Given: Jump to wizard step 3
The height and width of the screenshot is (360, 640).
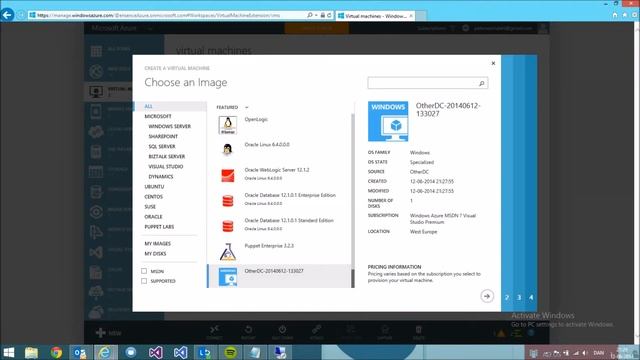Looking at the screenshot, I should pos(519,298).
